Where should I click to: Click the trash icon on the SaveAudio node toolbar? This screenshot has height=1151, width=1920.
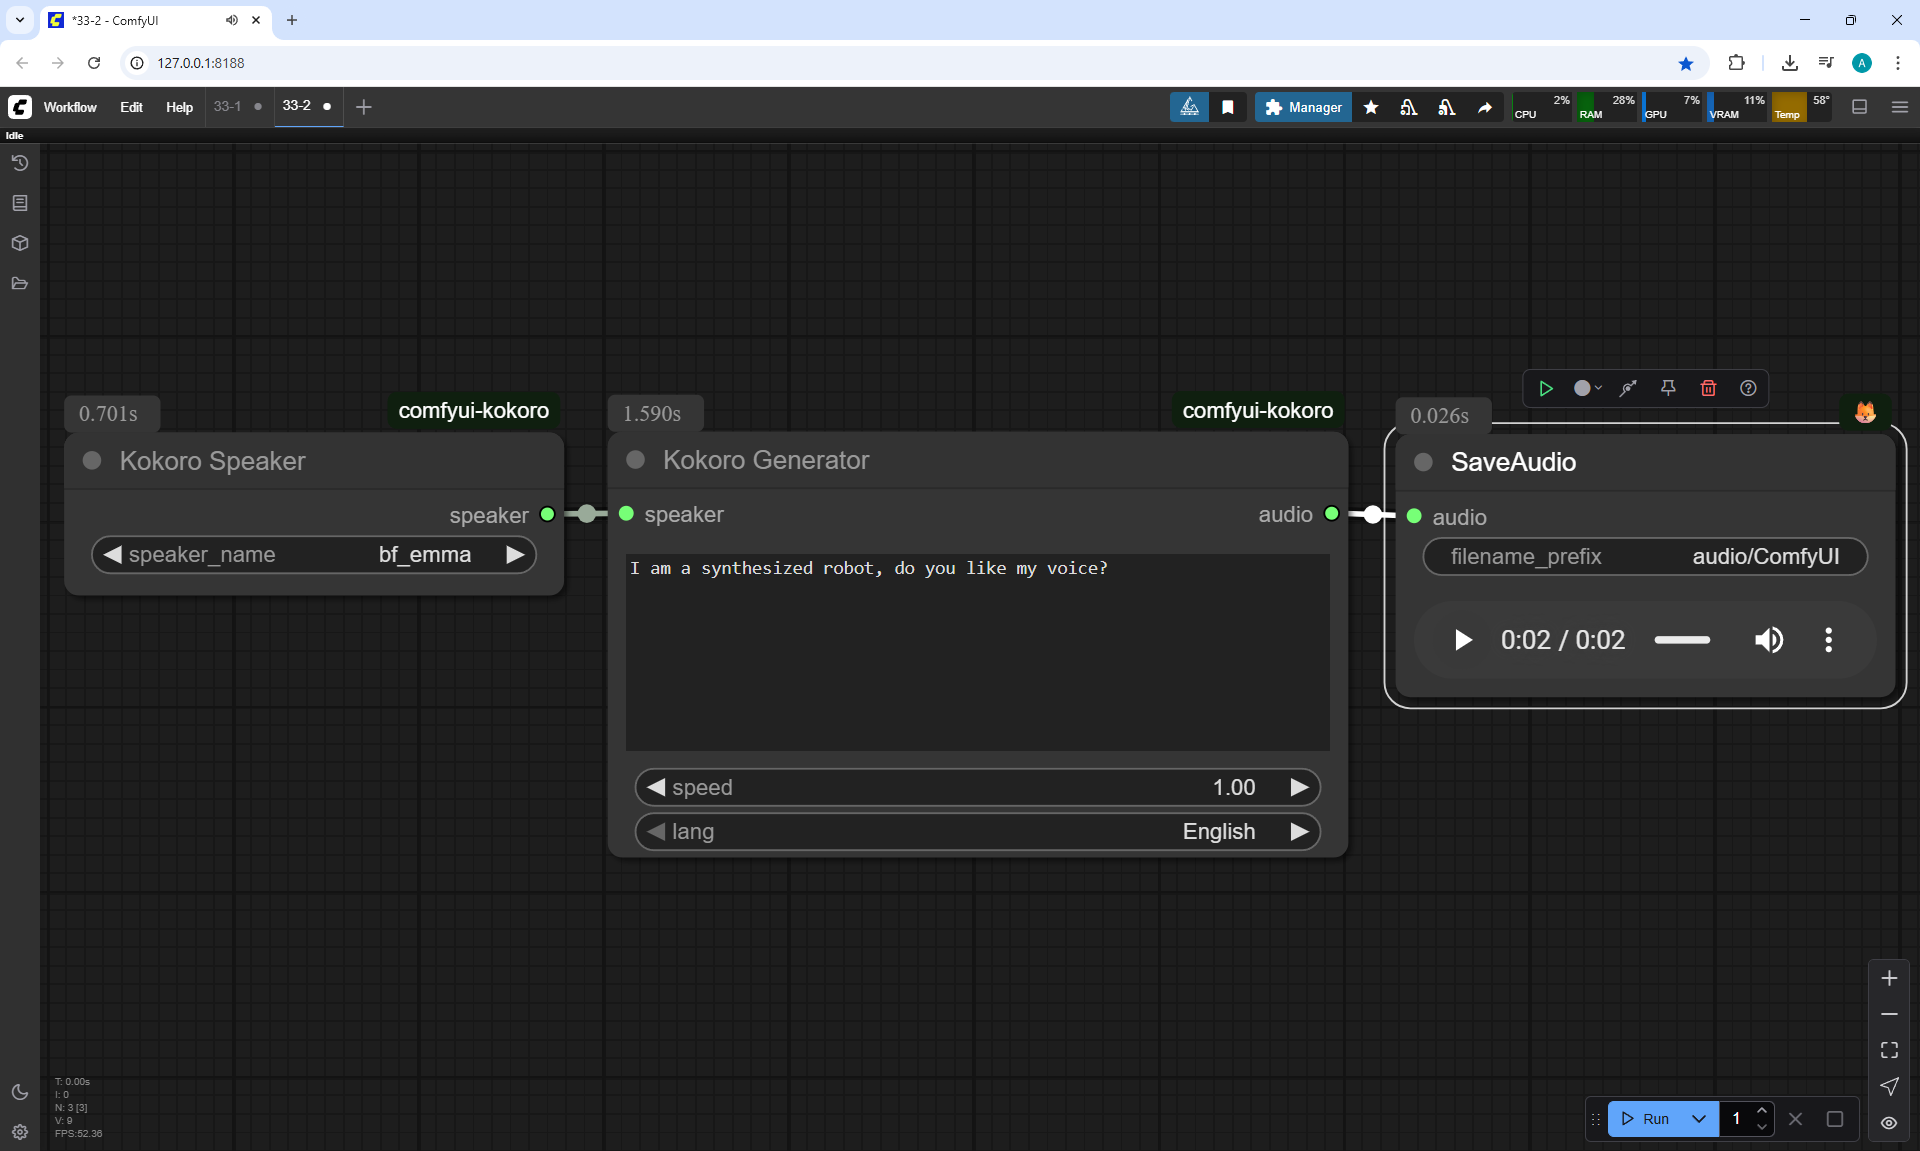1708,388
